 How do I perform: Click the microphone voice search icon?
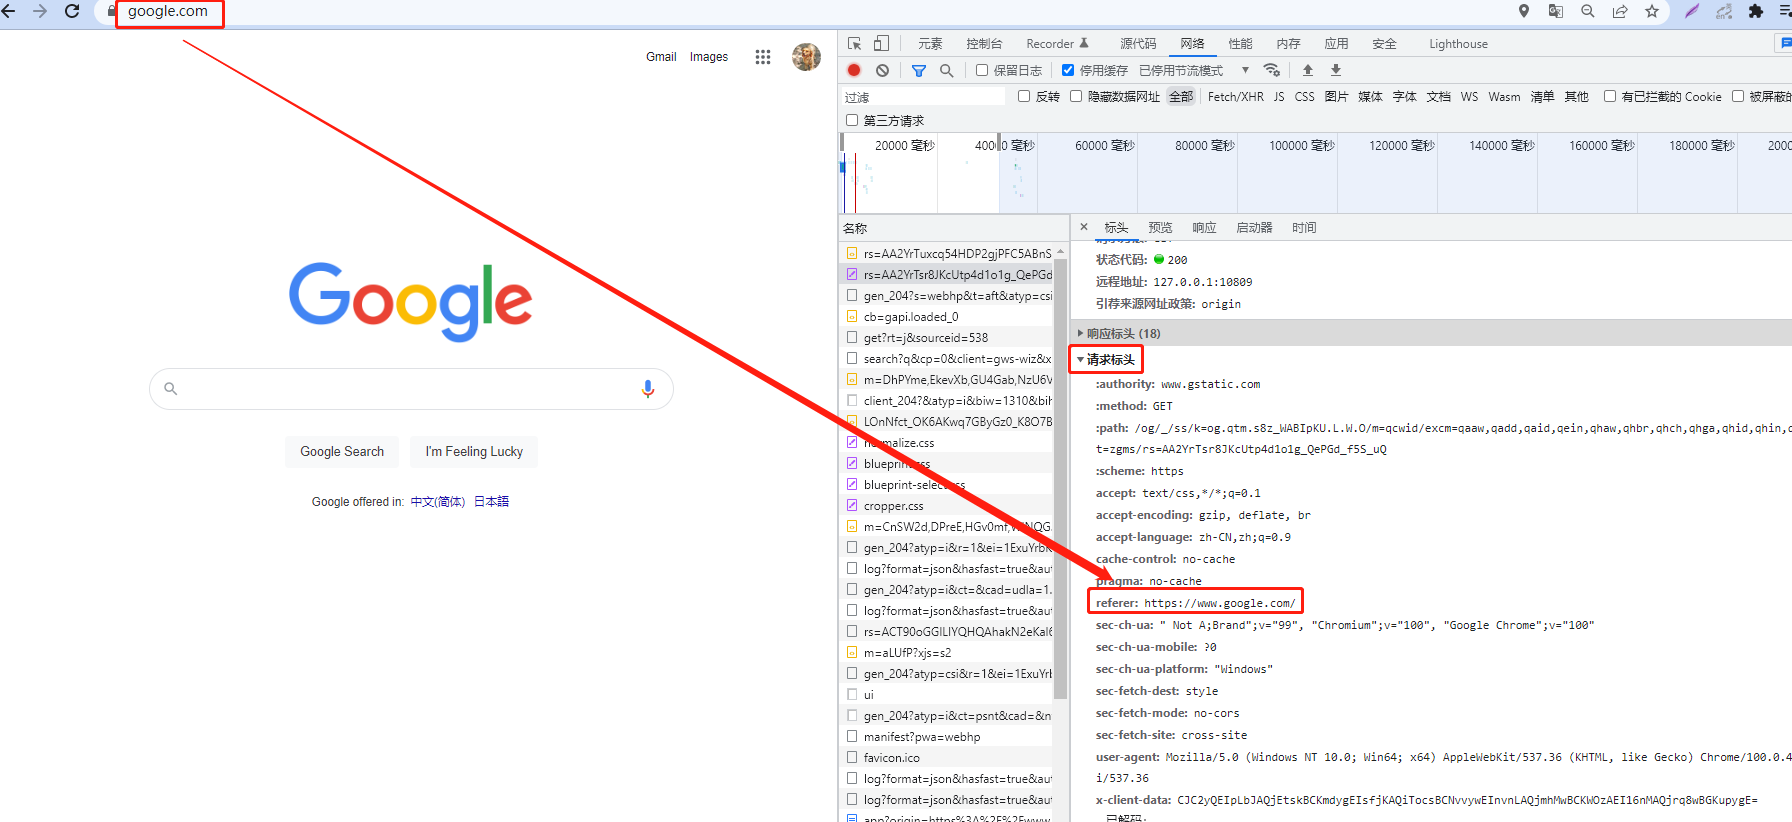coord(648,388)
